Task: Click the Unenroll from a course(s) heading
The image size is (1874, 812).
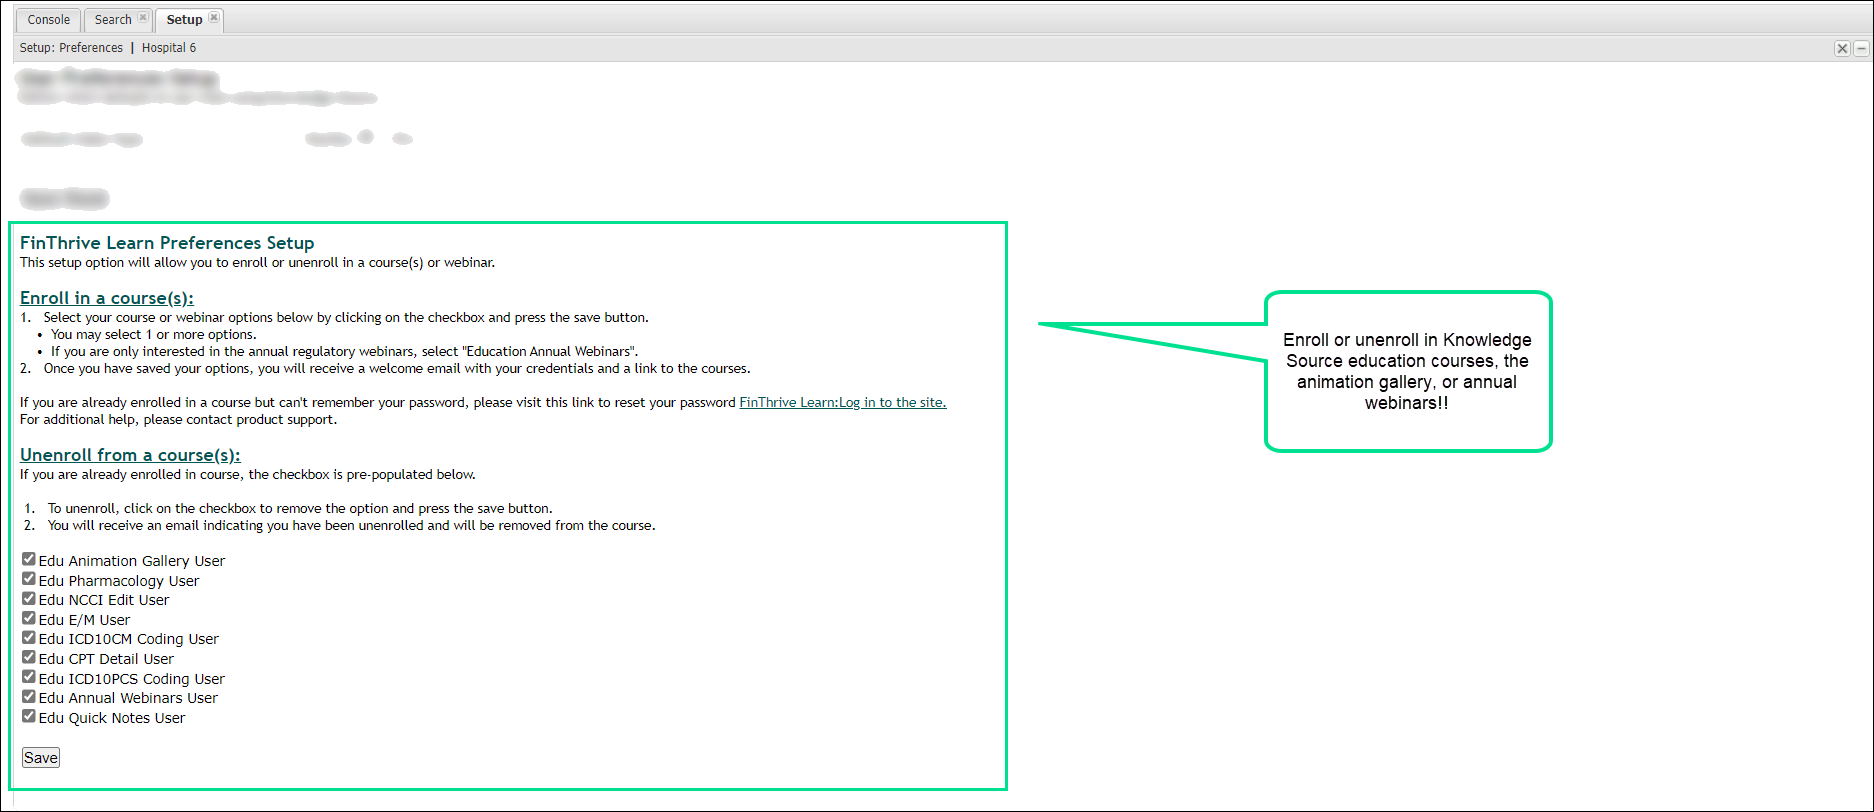Action: [130, 455]
